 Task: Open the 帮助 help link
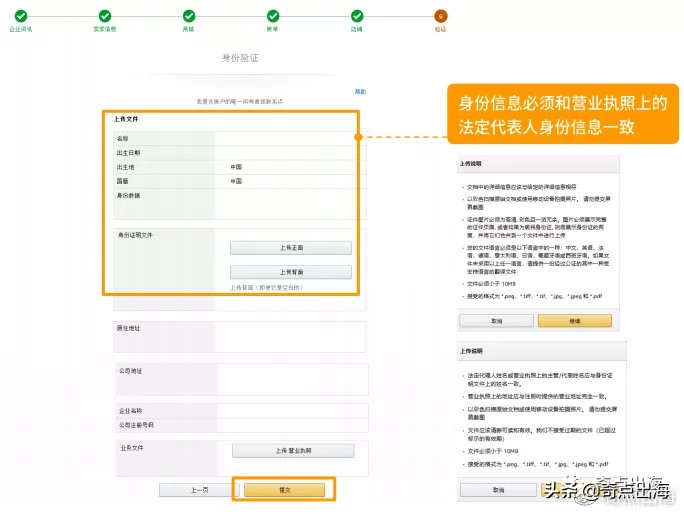[360, 92]
